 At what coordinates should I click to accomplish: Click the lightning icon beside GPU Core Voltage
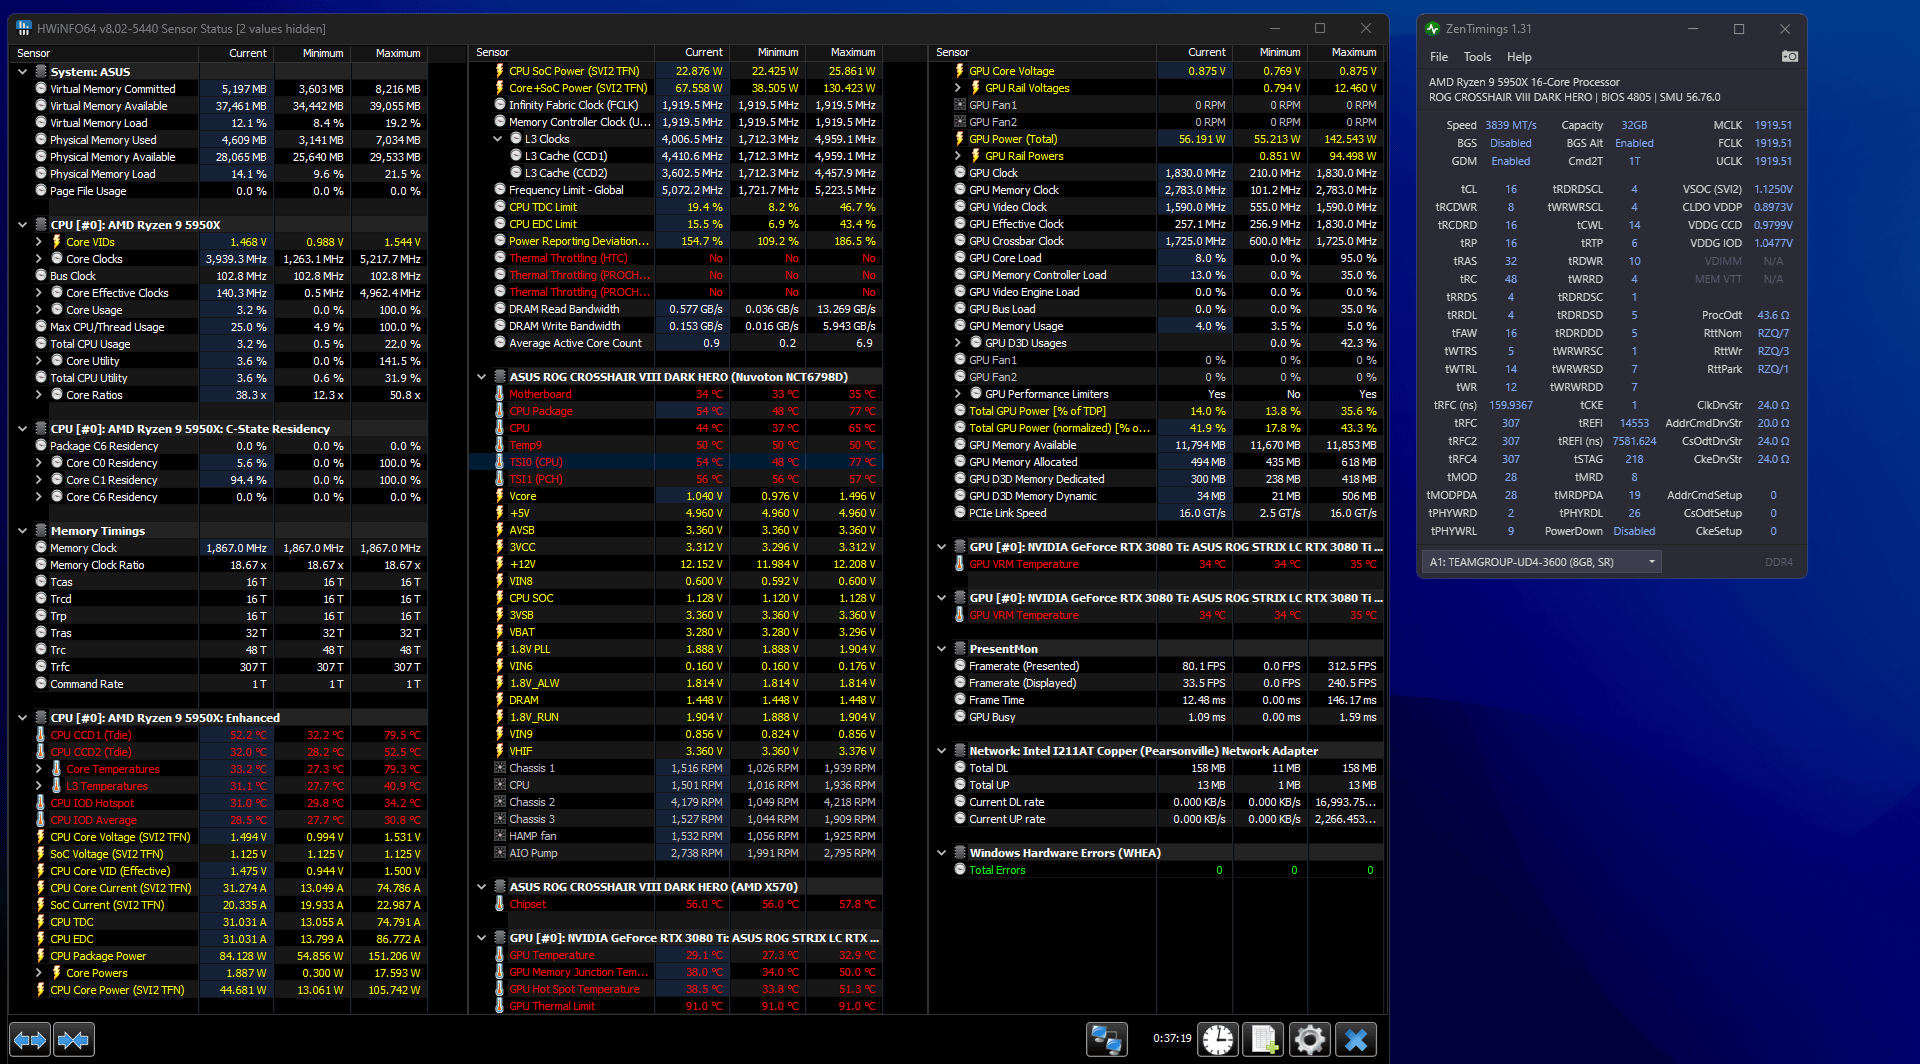(960, 71)
